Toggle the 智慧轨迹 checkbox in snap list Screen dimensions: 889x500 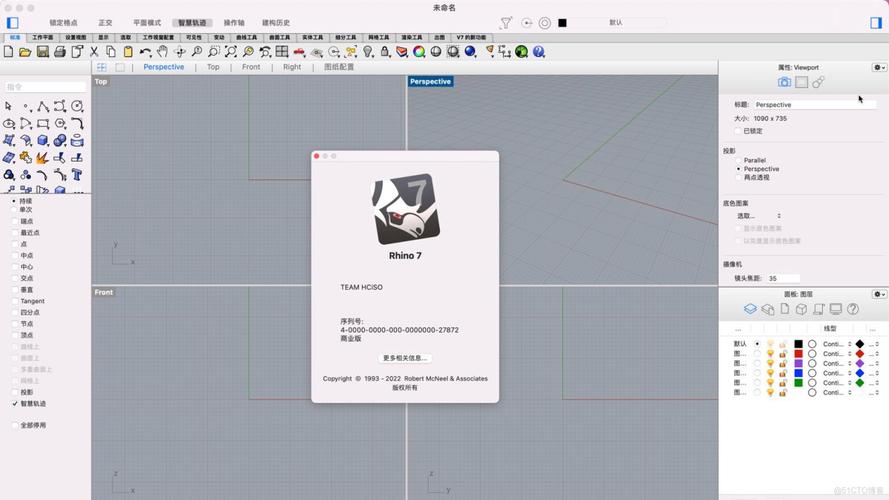(15, 404)
